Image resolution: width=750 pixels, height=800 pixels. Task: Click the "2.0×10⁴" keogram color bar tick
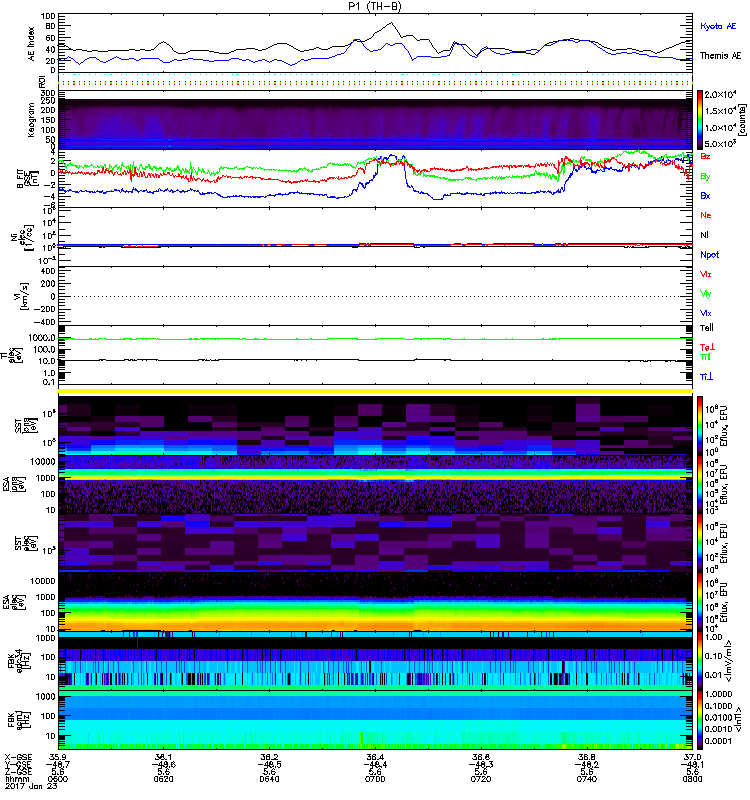coord(720,95)
